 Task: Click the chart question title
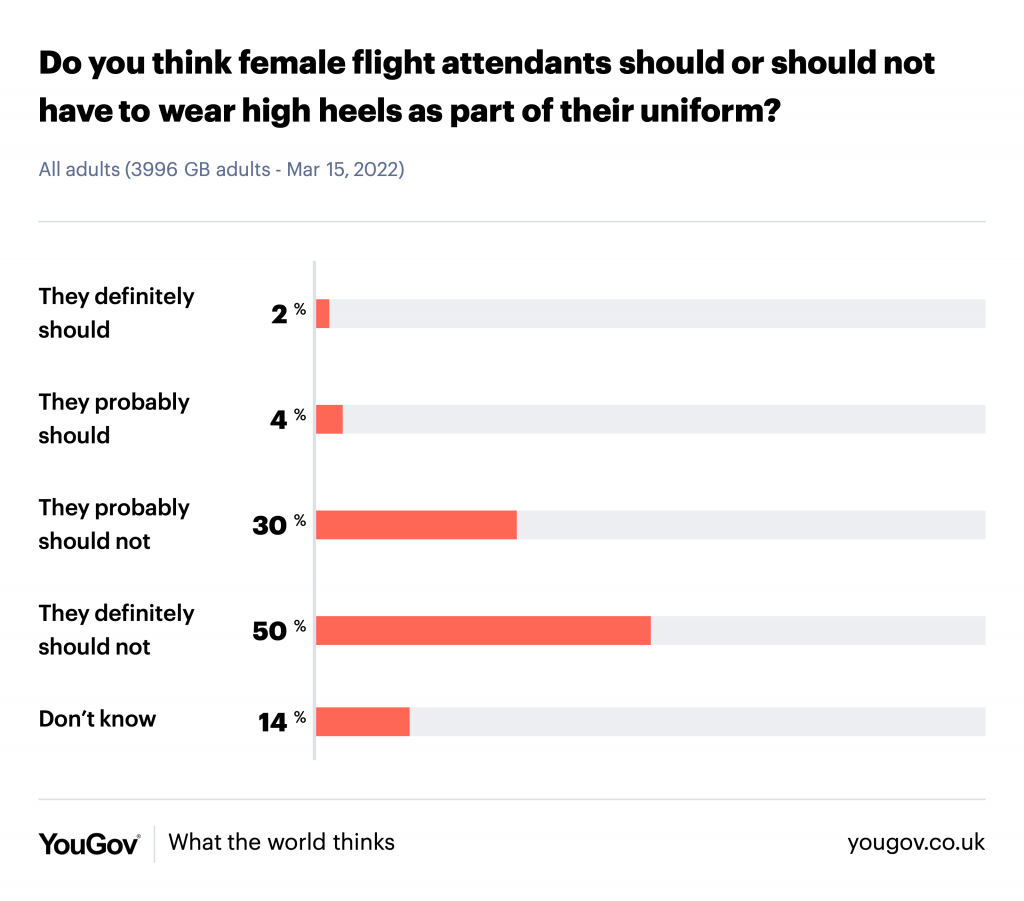coord(487,87)
